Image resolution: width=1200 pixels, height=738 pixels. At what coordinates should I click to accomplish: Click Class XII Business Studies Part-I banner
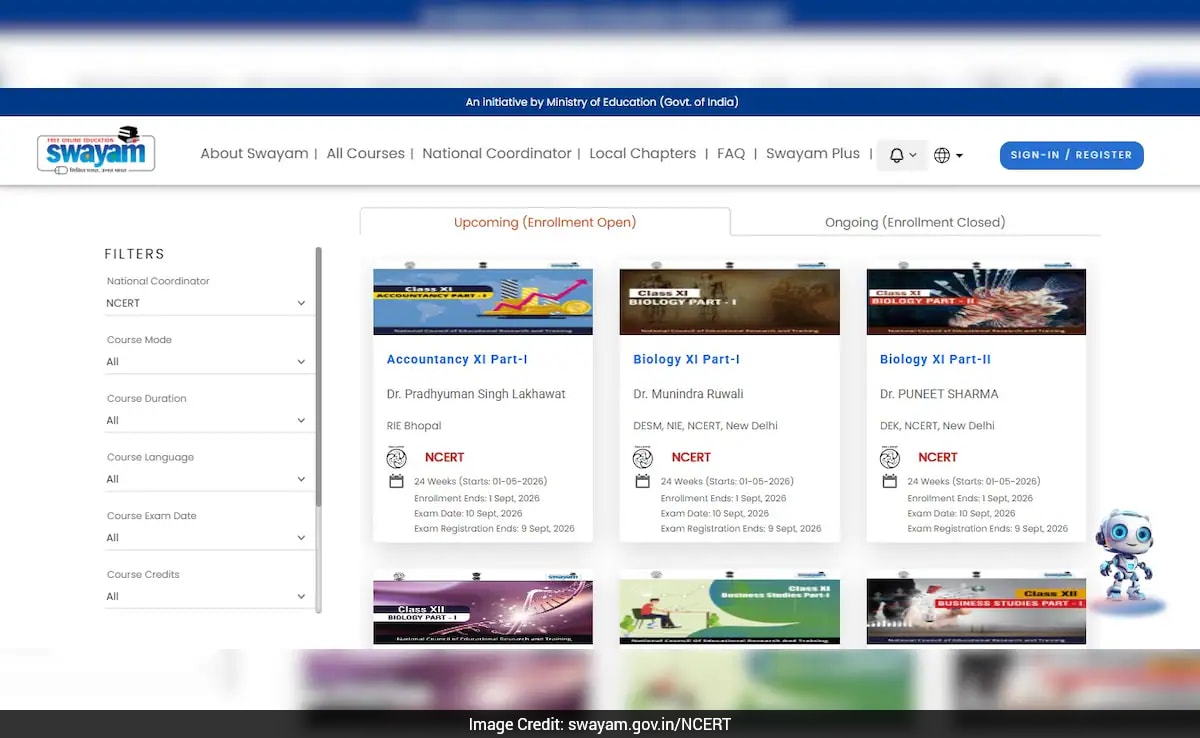pos(976,608)
